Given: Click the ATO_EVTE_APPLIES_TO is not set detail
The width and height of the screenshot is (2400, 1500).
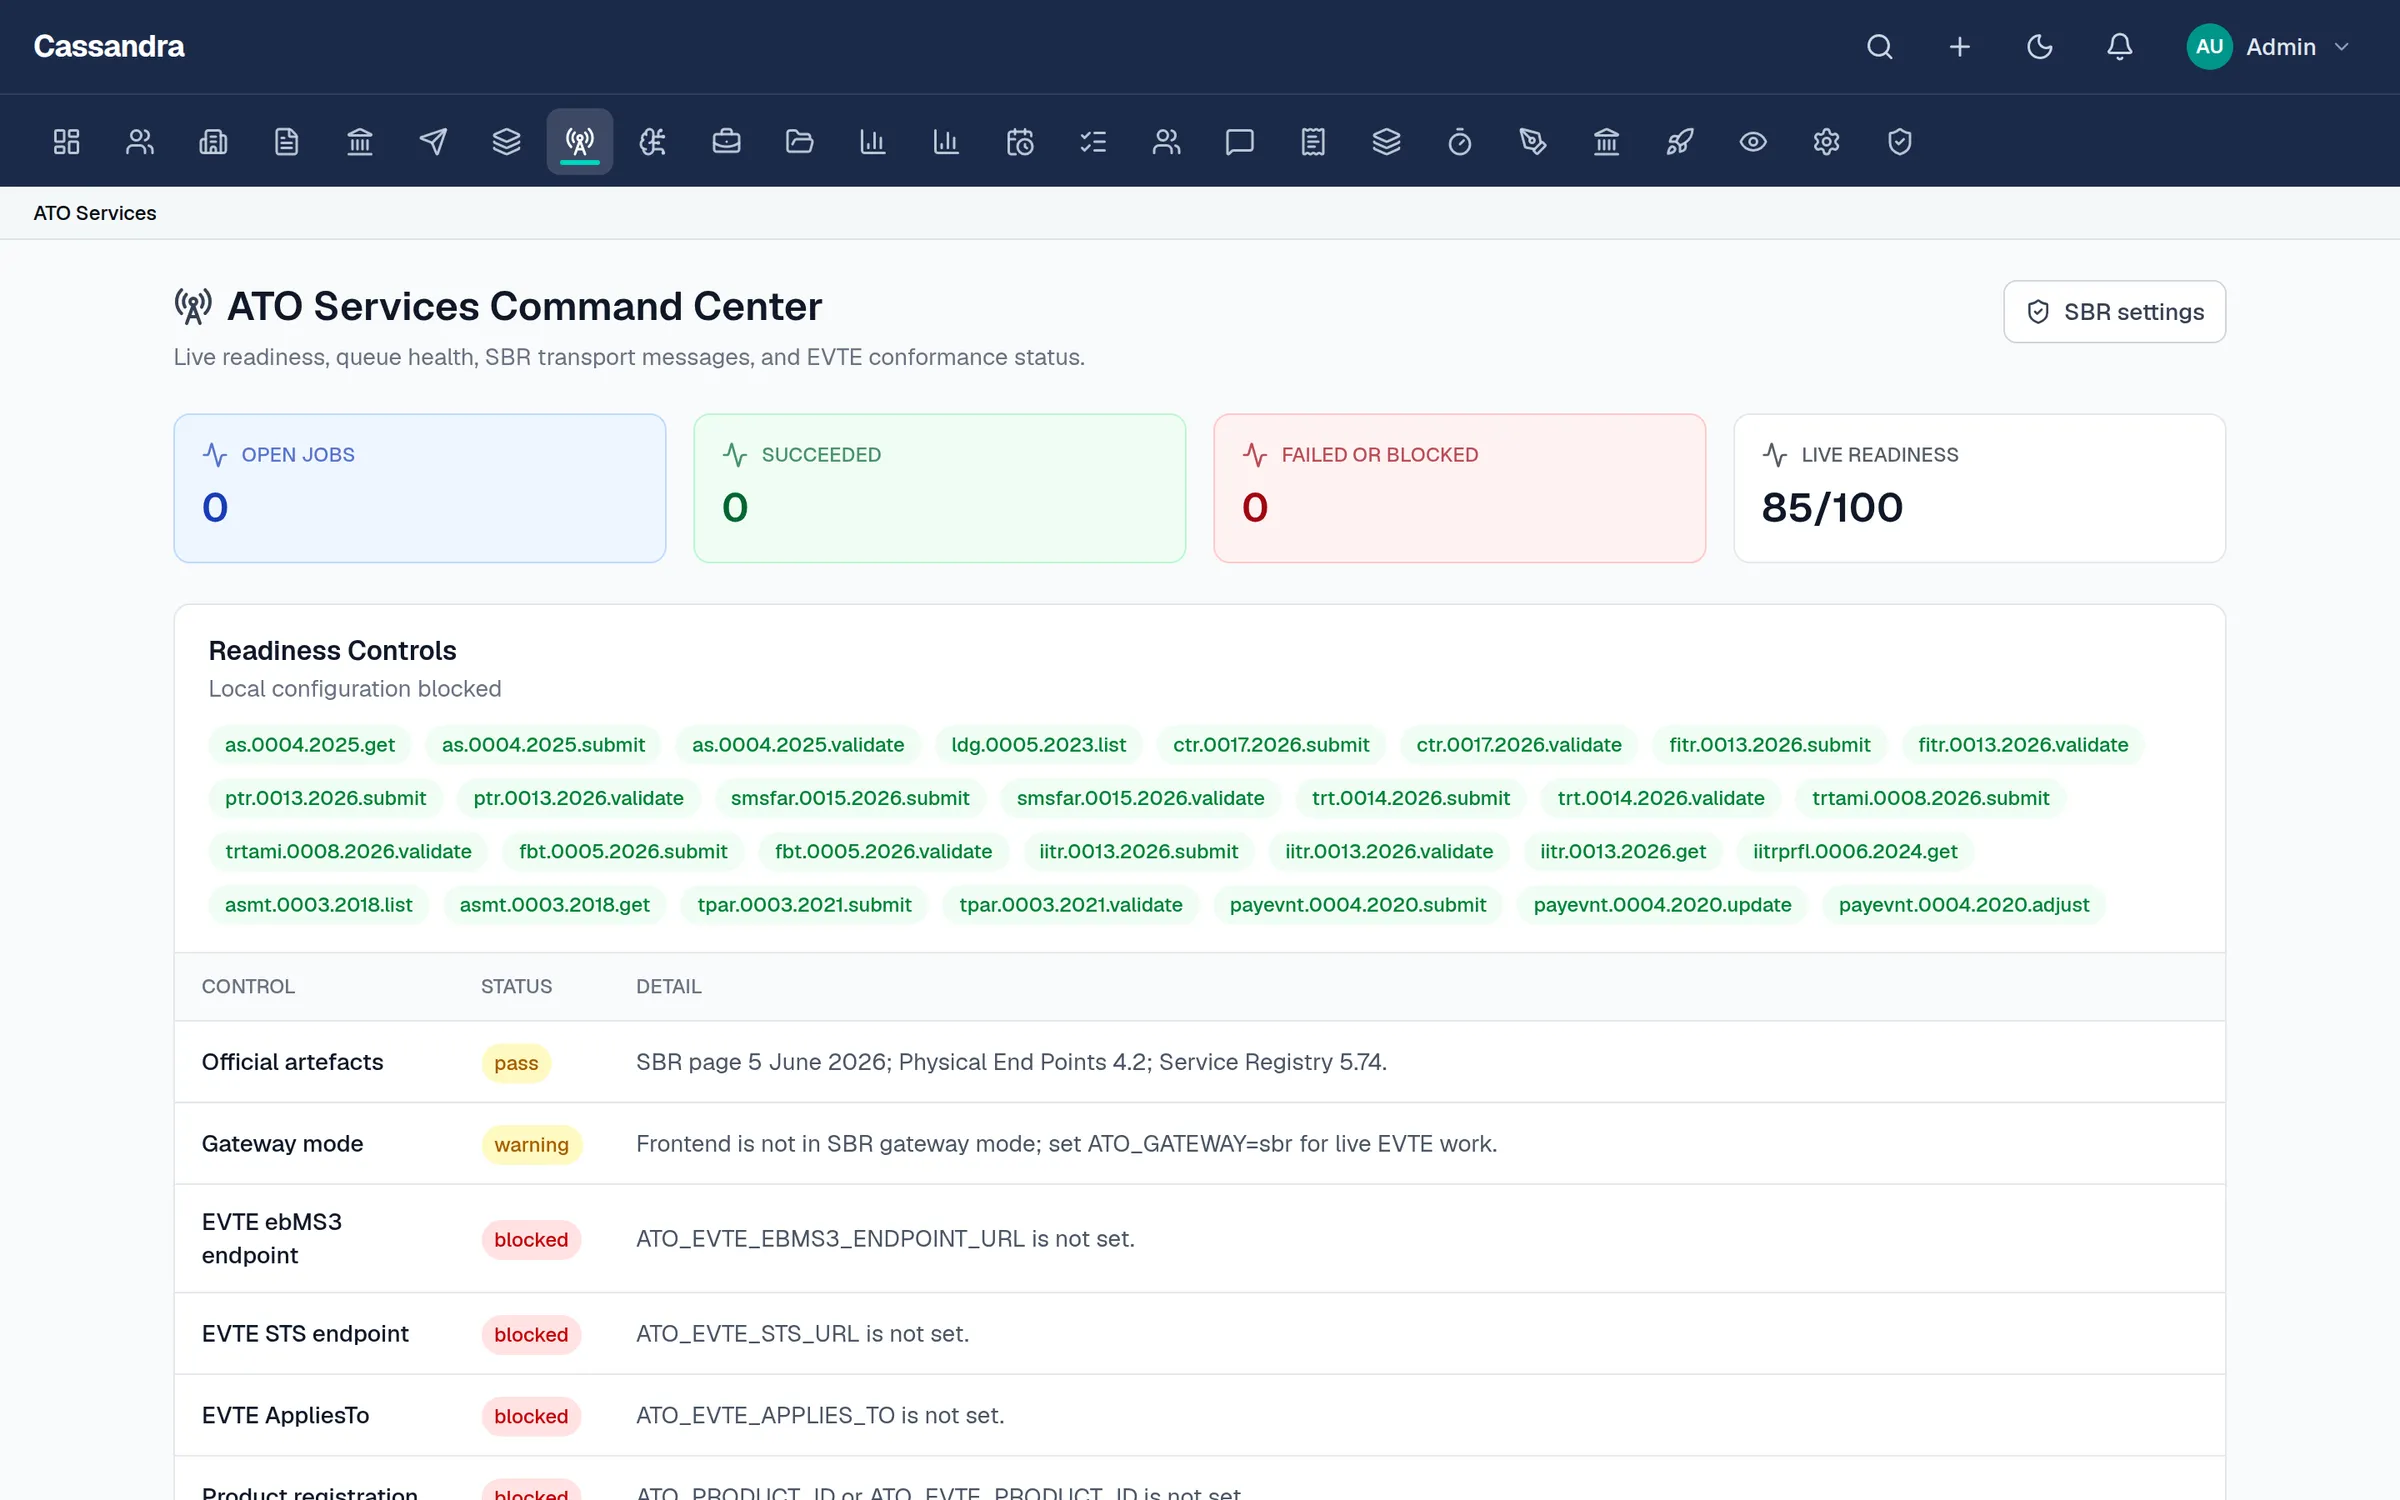Looking at the screenshot, I should tap(820, 1416).
